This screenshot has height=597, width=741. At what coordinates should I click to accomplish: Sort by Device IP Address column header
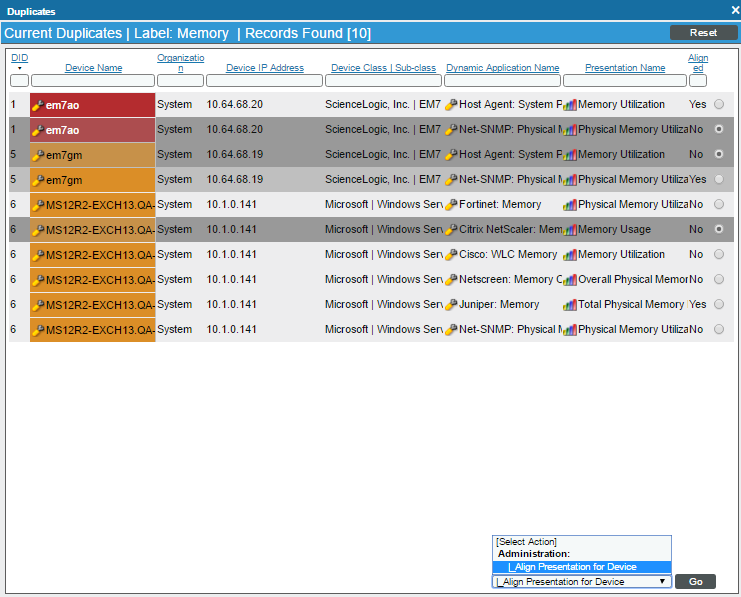point(265,68)
